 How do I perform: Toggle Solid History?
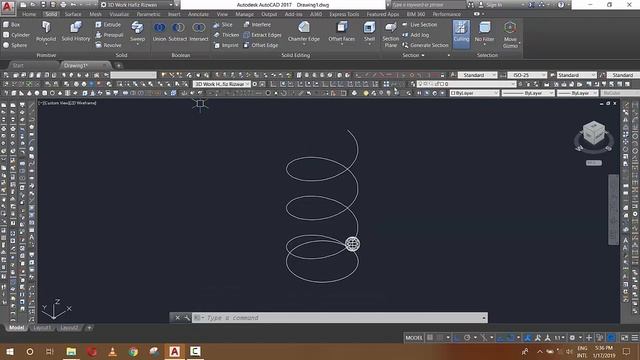pos(76,31)
